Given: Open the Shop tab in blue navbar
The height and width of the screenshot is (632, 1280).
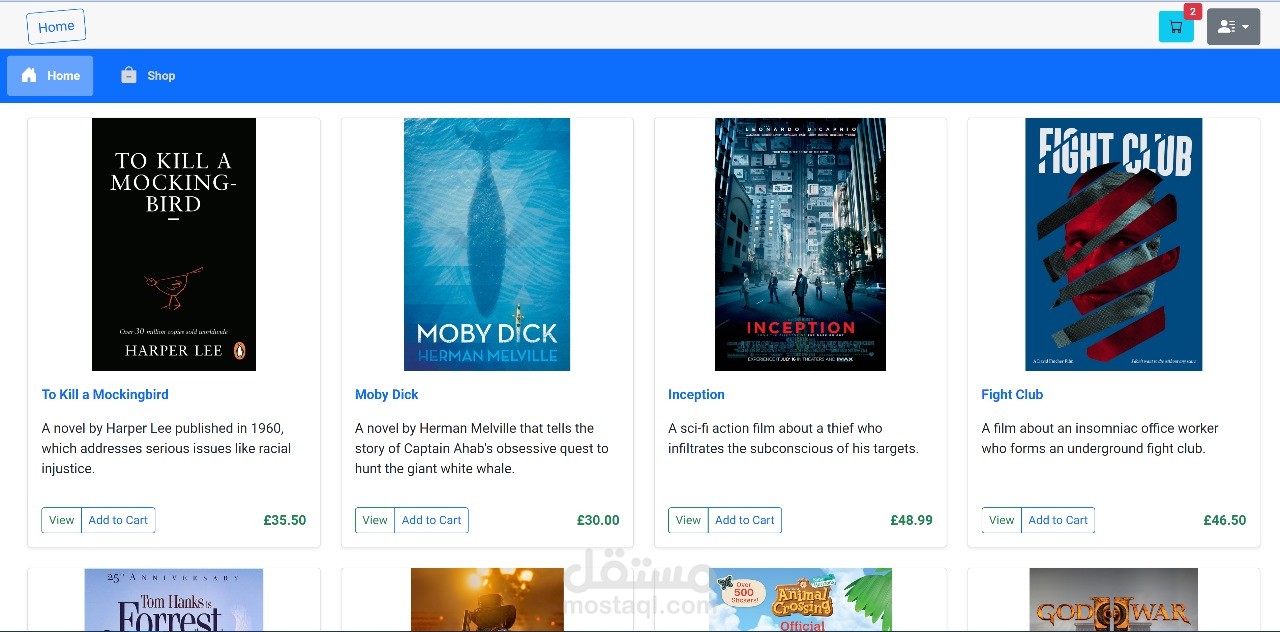Looking at the screenshot, I should point(148,76).
